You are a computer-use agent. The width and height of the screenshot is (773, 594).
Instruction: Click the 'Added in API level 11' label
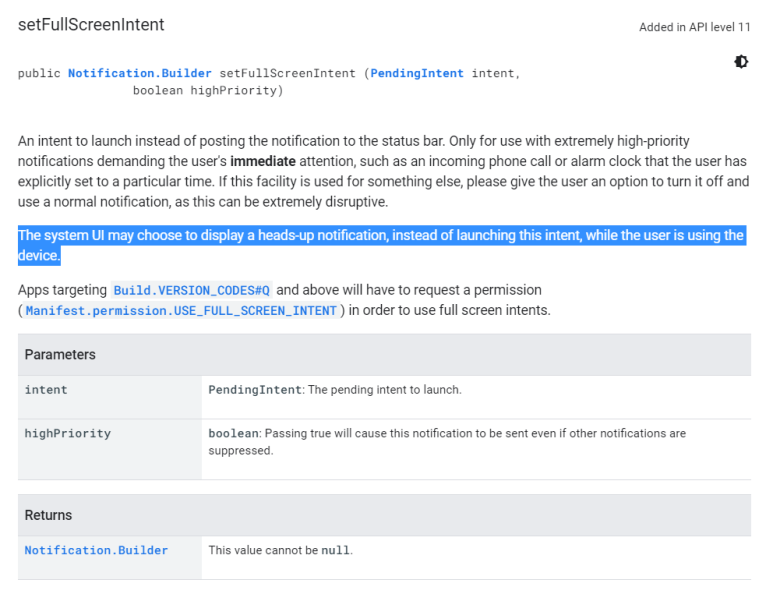point(694,27)
